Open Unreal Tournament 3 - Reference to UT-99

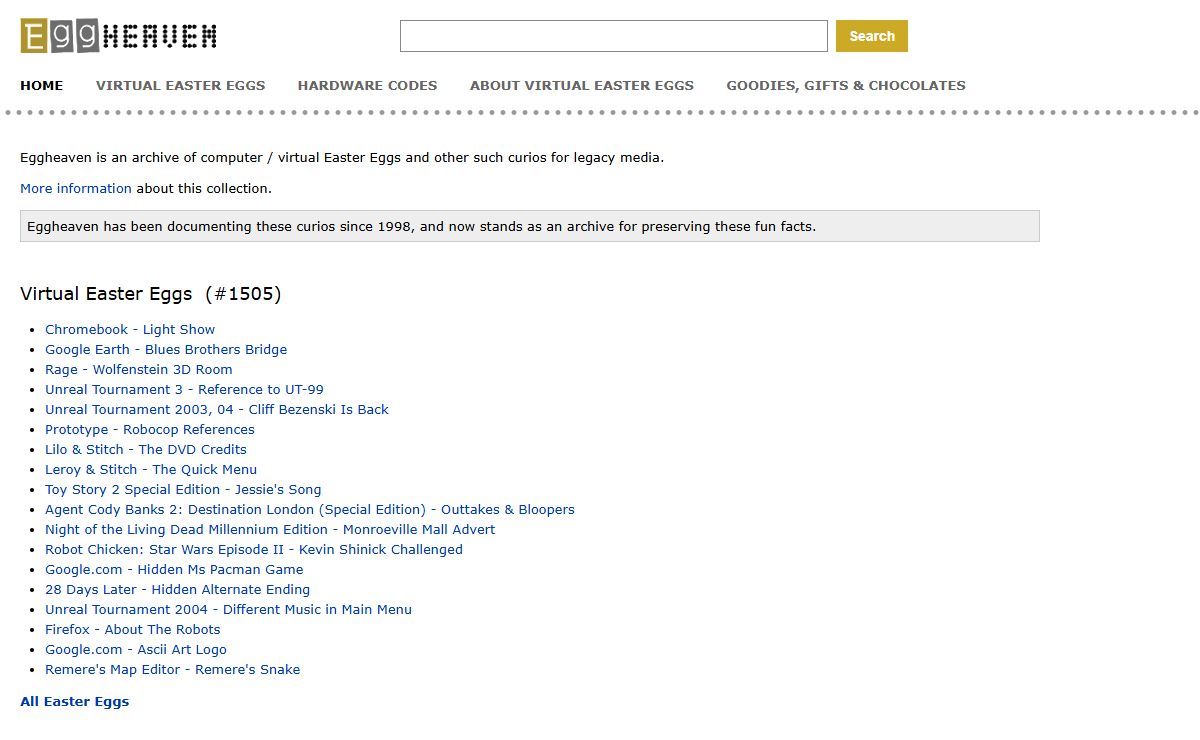185,389
